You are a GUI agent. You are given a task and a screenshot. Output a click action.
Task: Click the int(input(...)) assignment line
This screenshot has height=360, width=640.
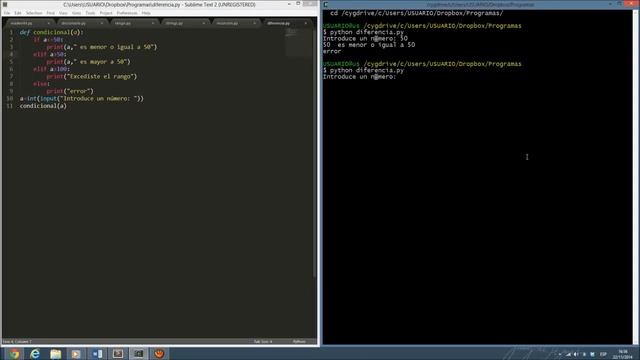click(82, 98)
